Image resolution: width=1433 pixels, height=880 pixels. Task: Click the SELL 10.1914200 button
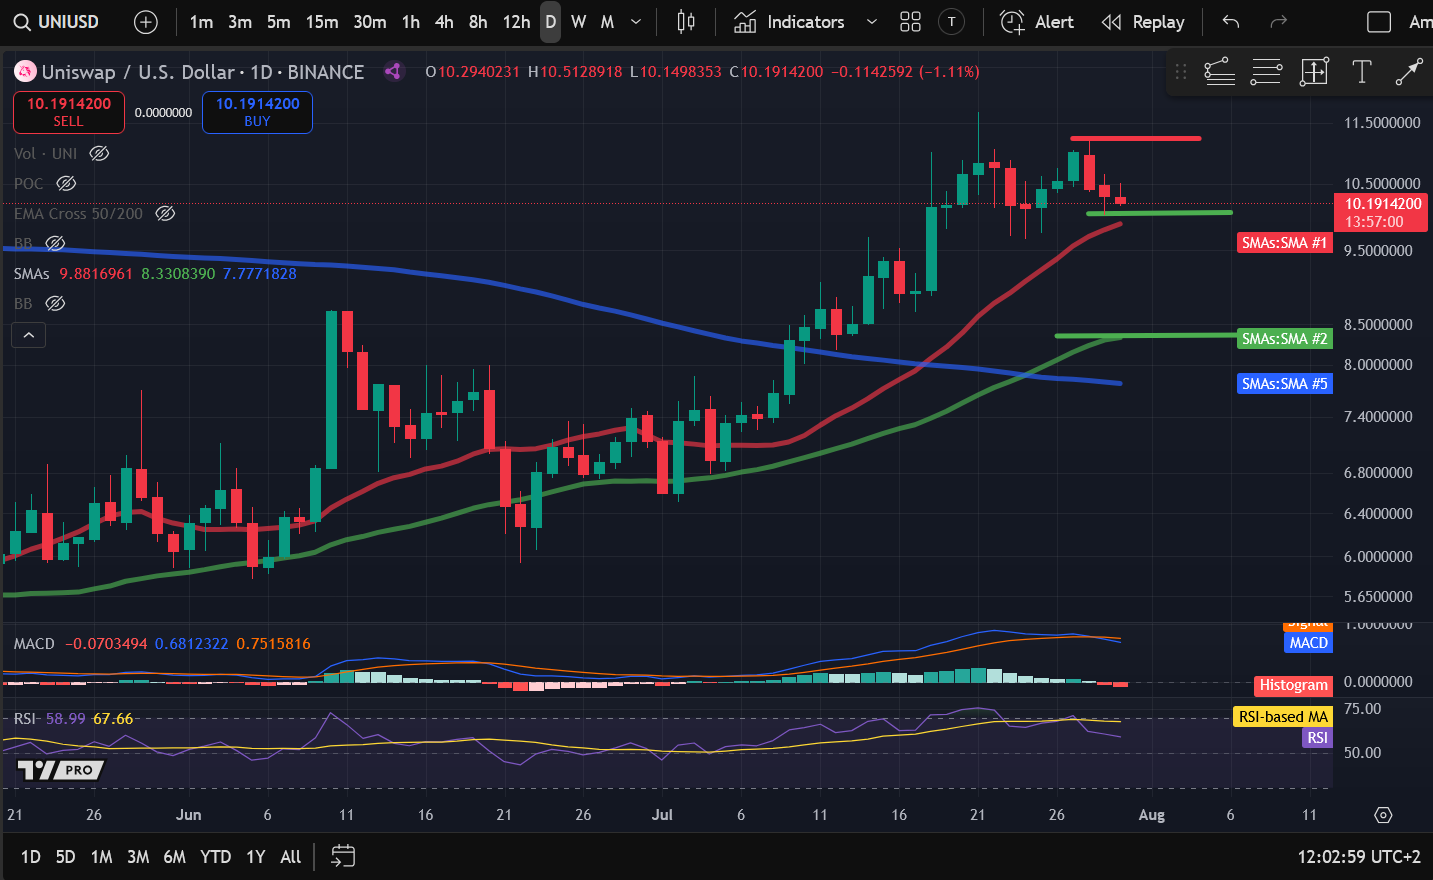69,112
